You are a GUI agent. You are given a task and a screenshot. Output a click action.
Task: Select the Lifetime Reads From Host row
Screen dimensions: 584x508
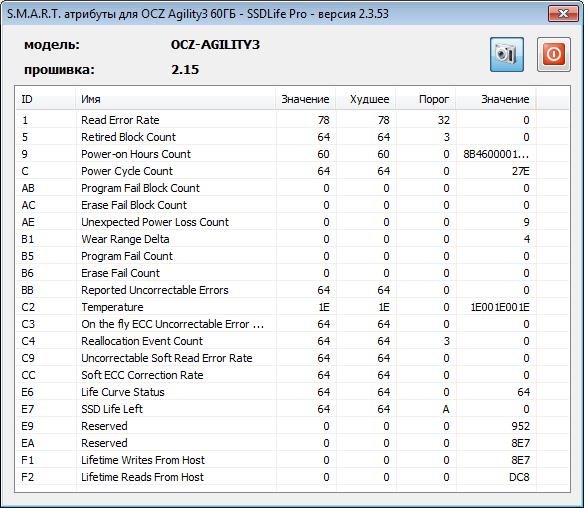pos(276,477)
